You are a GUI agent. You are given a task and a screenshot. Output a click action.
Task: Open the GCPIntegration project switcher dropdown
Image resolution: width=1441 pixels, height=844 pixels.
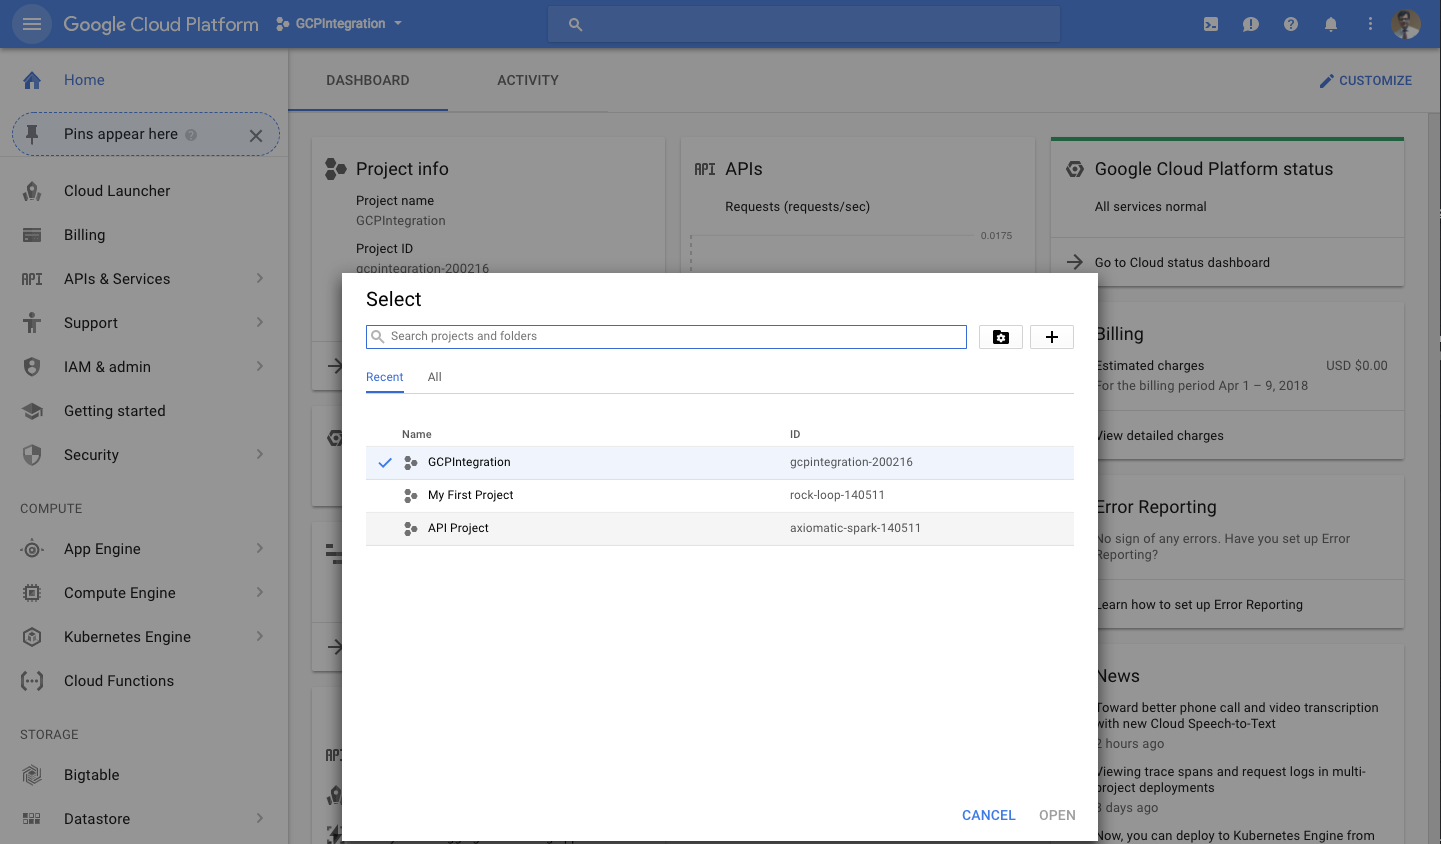click(x=338, y=24)
